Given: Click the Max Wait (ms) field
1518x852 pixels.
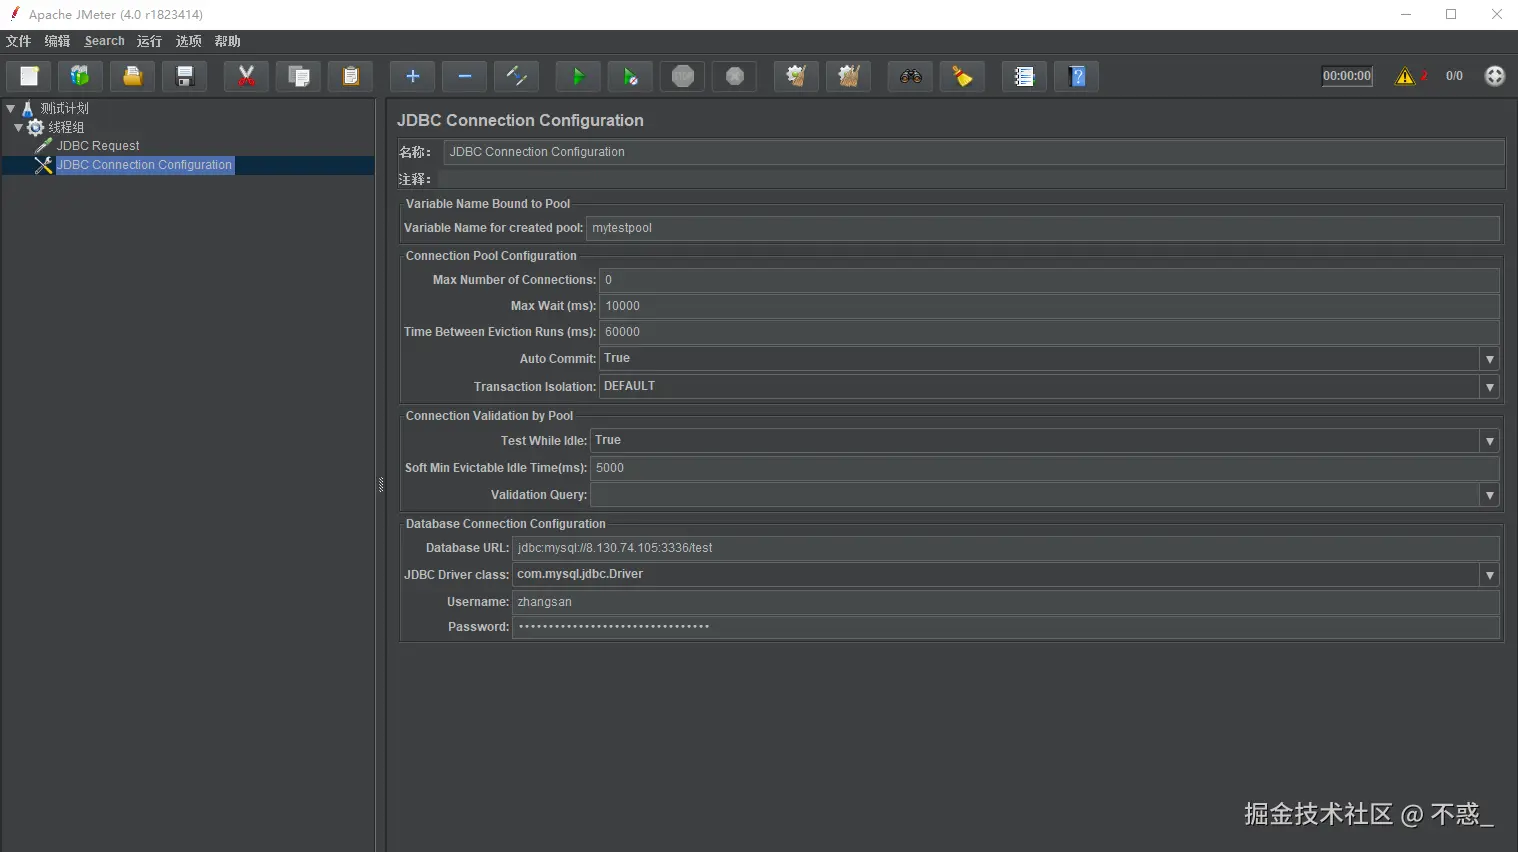Looking at the screenshot, I should click(x=1049, y=306).
